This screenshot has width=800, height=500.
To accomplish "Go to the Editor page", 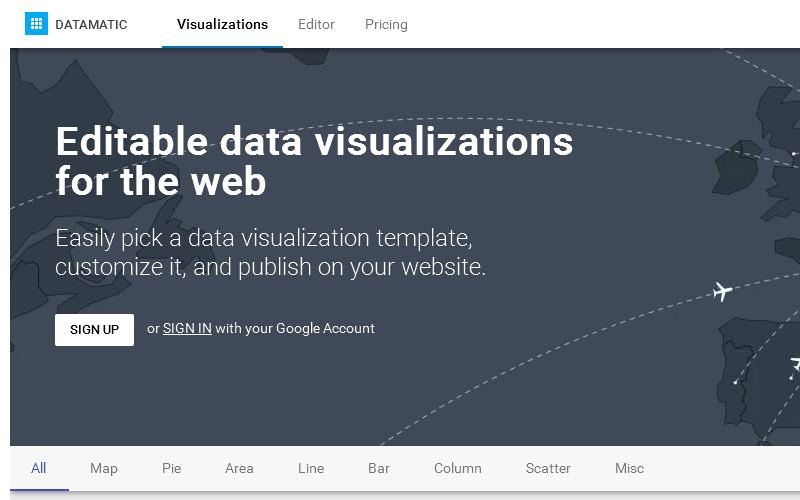I will click(316, 24).
